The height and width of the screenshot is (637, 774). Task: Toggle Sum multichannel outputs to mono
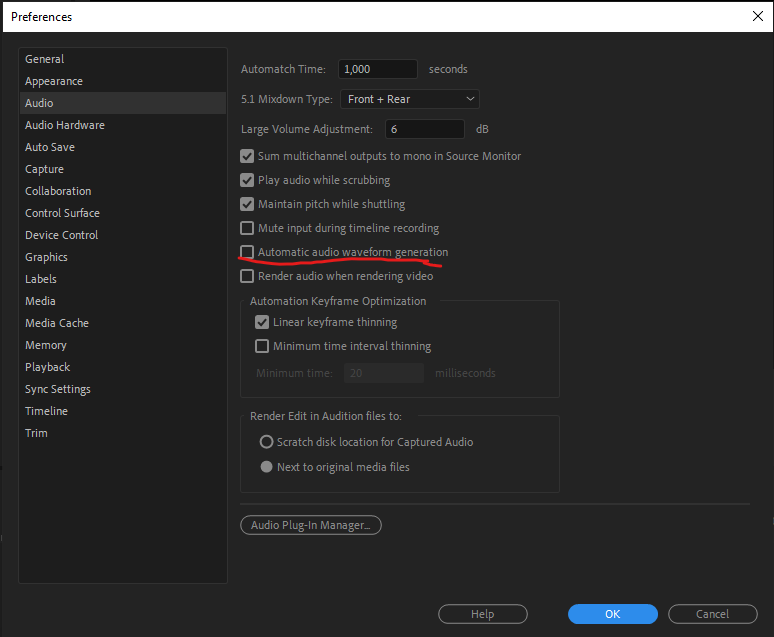pyautogui.click(x=247, y=156)
